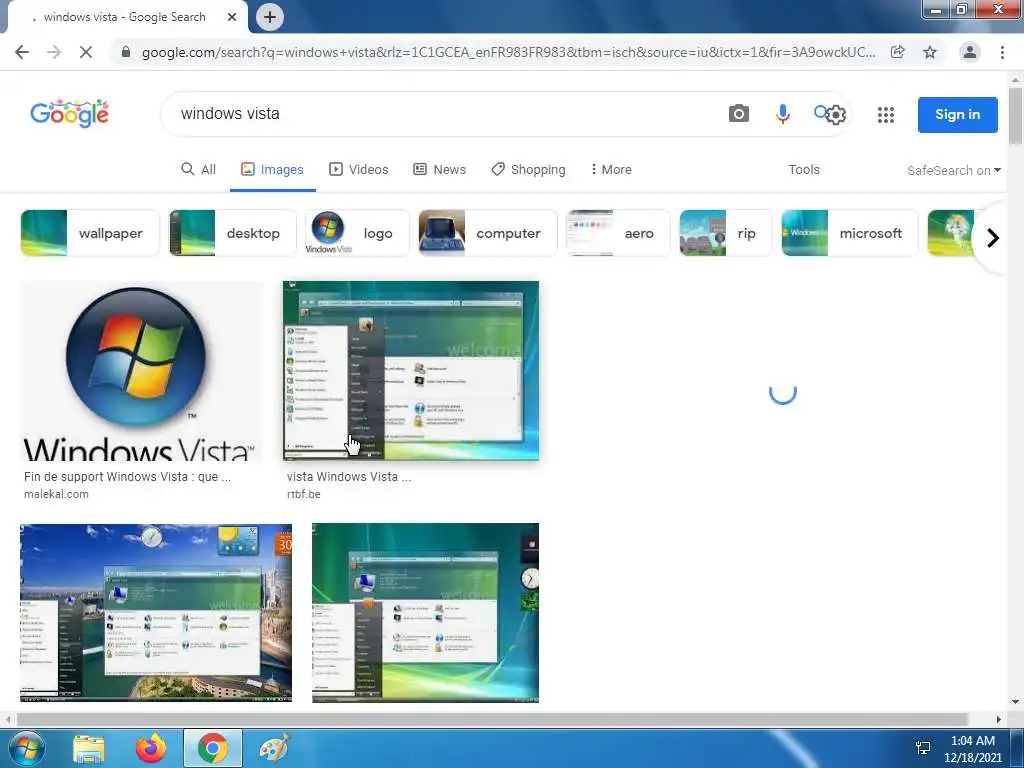Open the Windows Start orb
The width and height of the screenshot is (1024, 768).
click(26, 748)
